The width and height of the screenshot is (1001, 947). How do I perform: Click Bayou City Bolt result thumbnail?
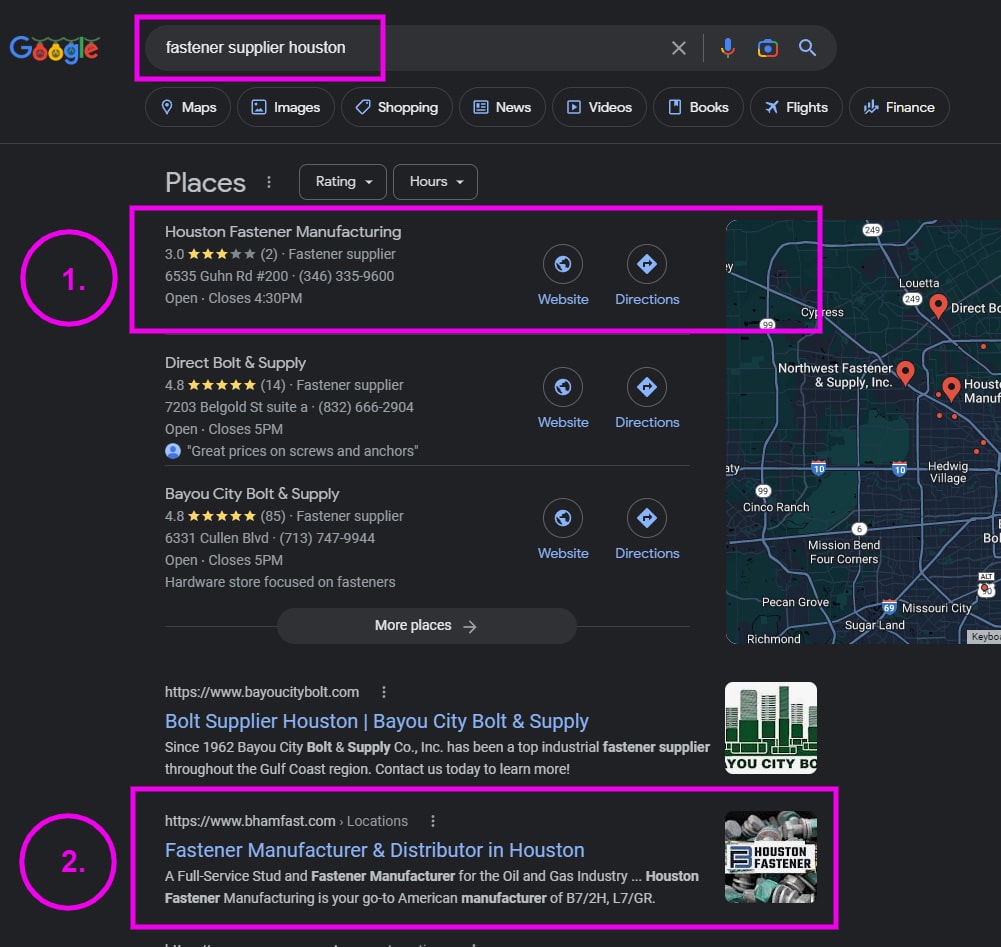tap(771, 728)
